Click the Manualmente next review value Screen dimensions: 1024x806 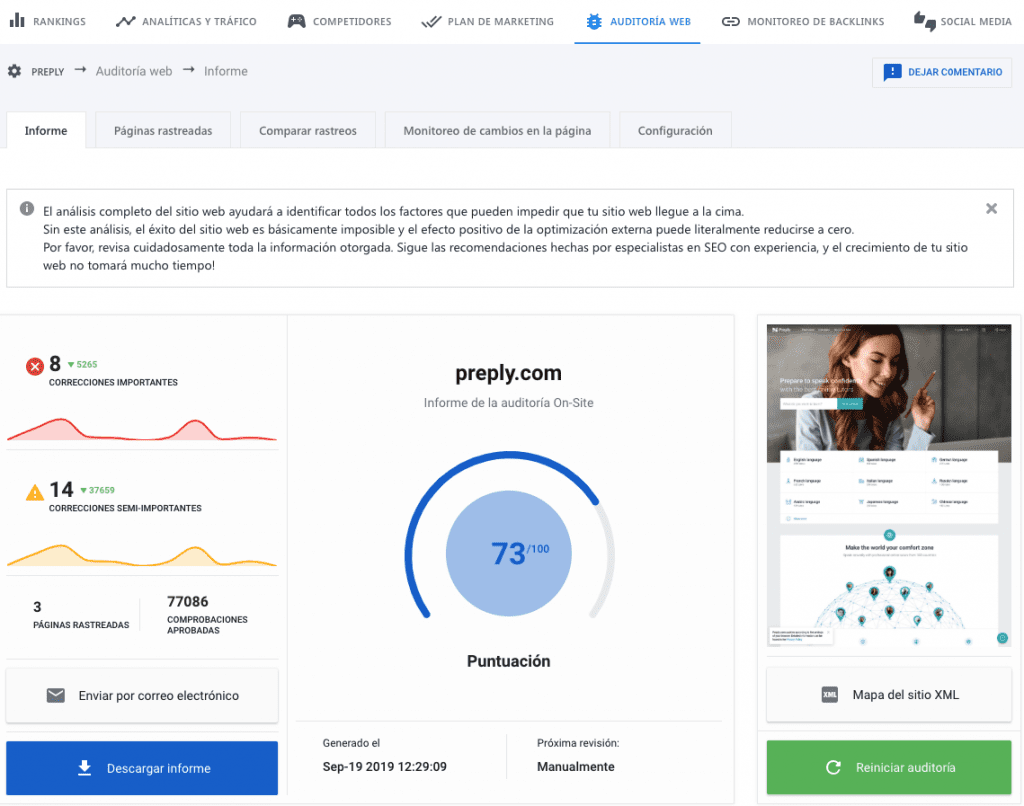(x=575, y=767)
